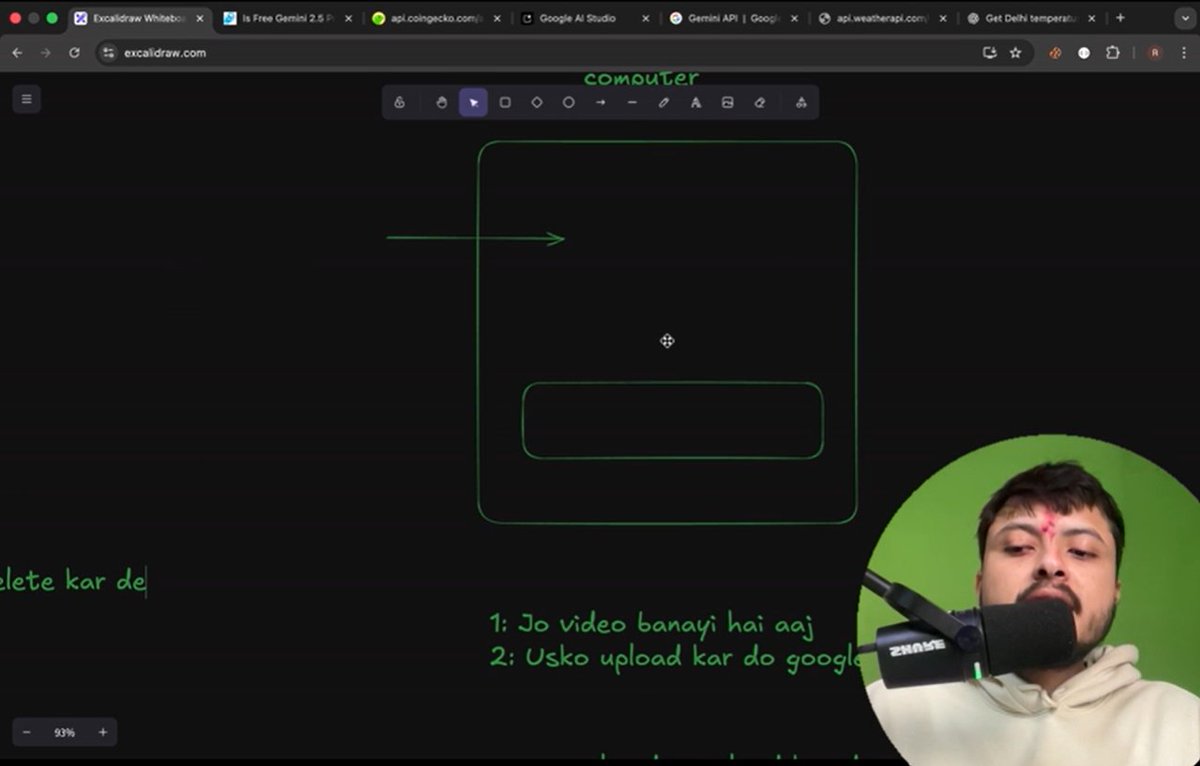The image size is (1200, 766).
Task: Select the Text tool
Action: pos(696,102)
